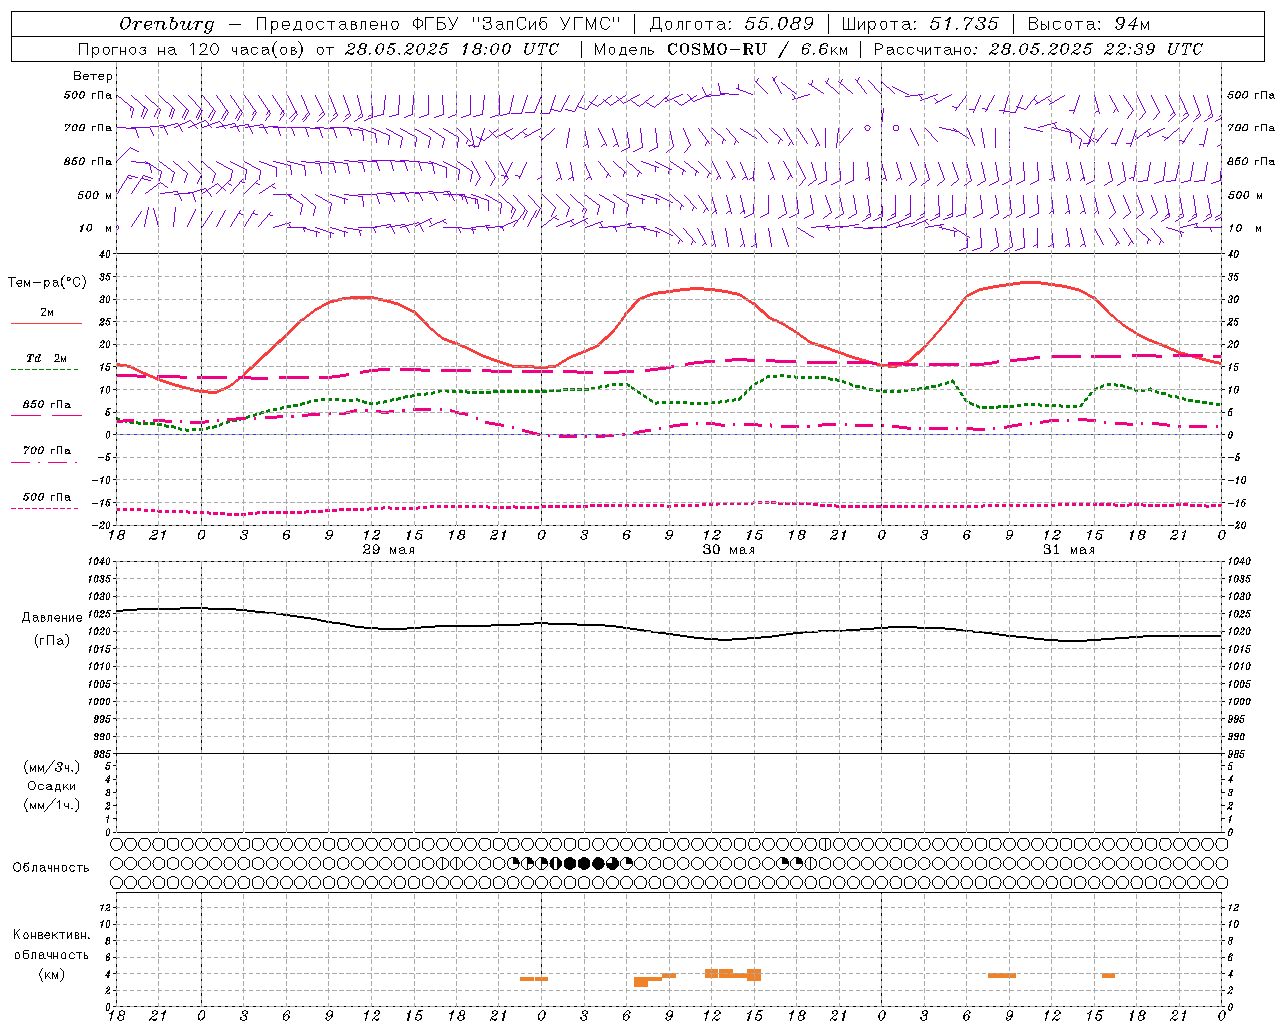Click the Осадки panel label

coord(52,786)
